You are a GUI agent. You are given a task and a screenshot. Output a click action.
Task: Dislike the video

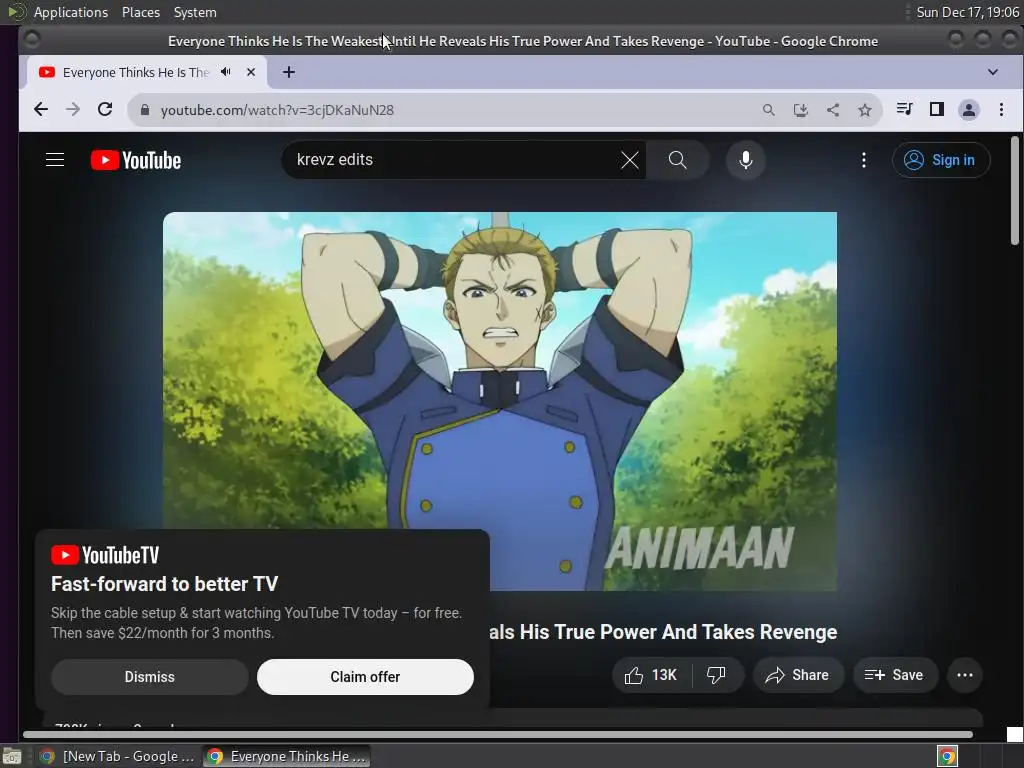(717, 675)
